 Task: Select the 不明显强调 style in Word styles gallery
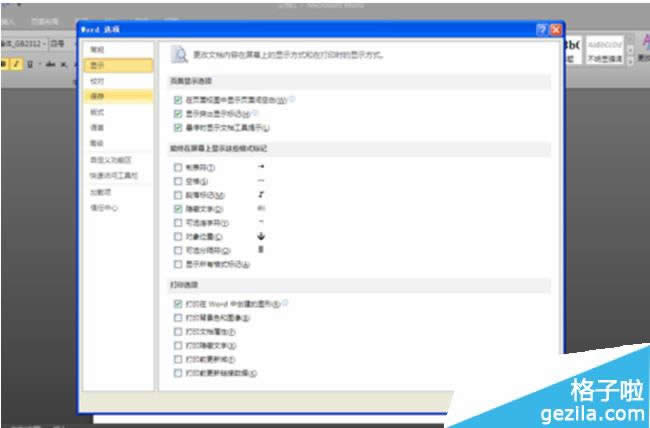pos(605,50)
